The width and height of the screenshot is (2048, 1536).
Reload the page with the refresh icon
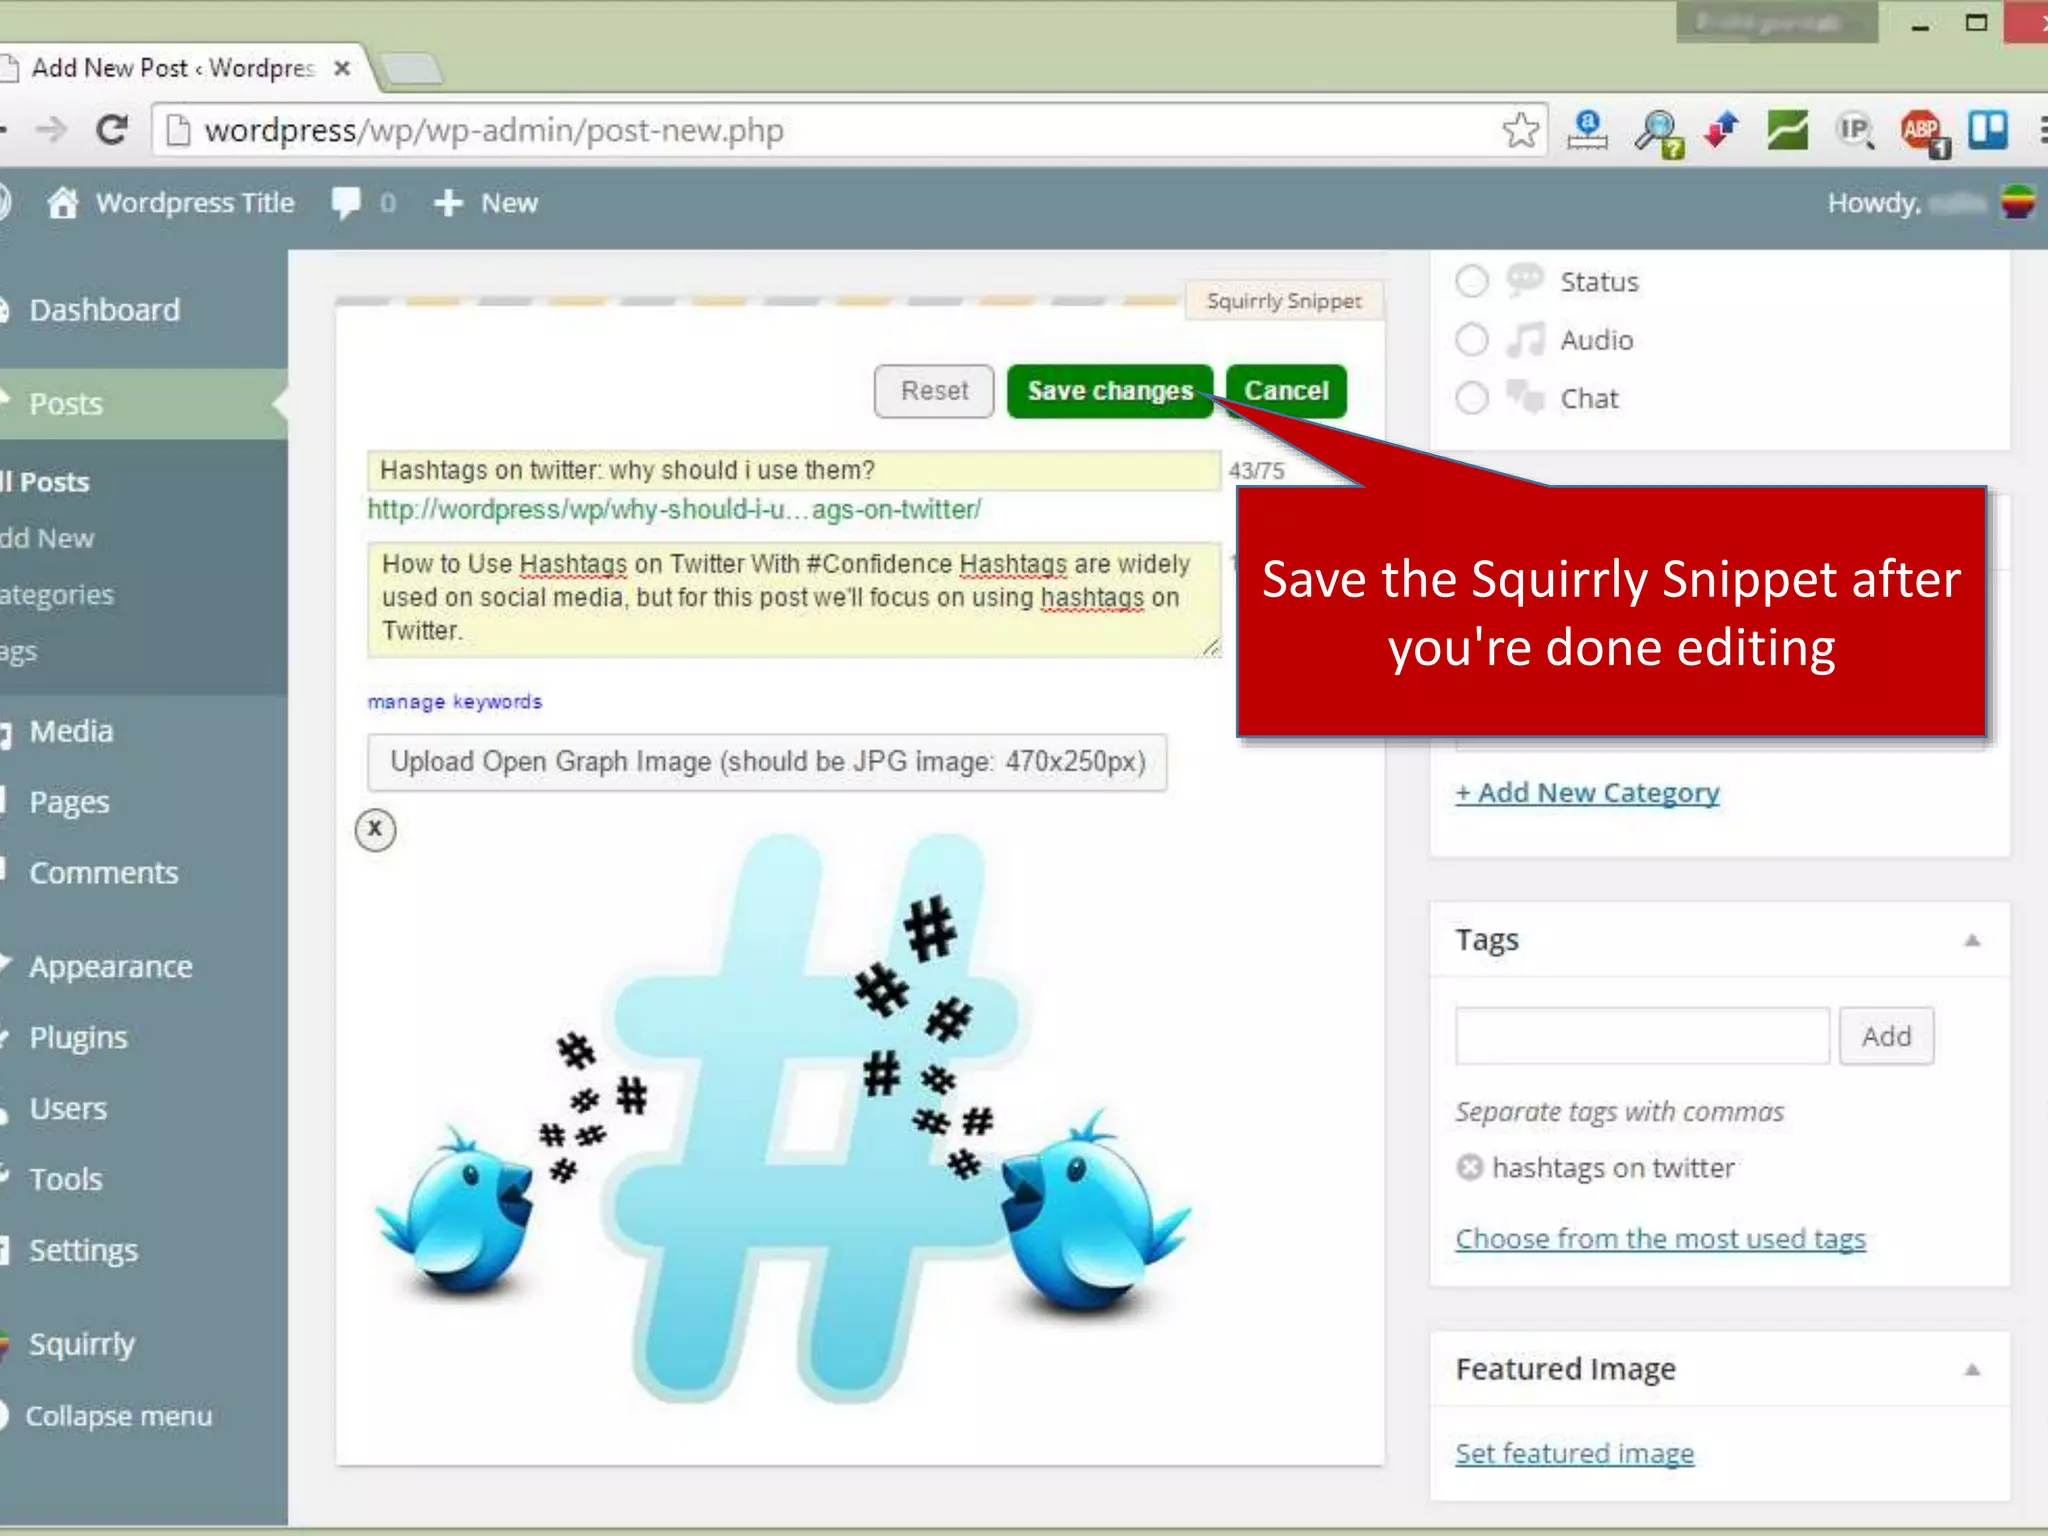click(112, 130)
